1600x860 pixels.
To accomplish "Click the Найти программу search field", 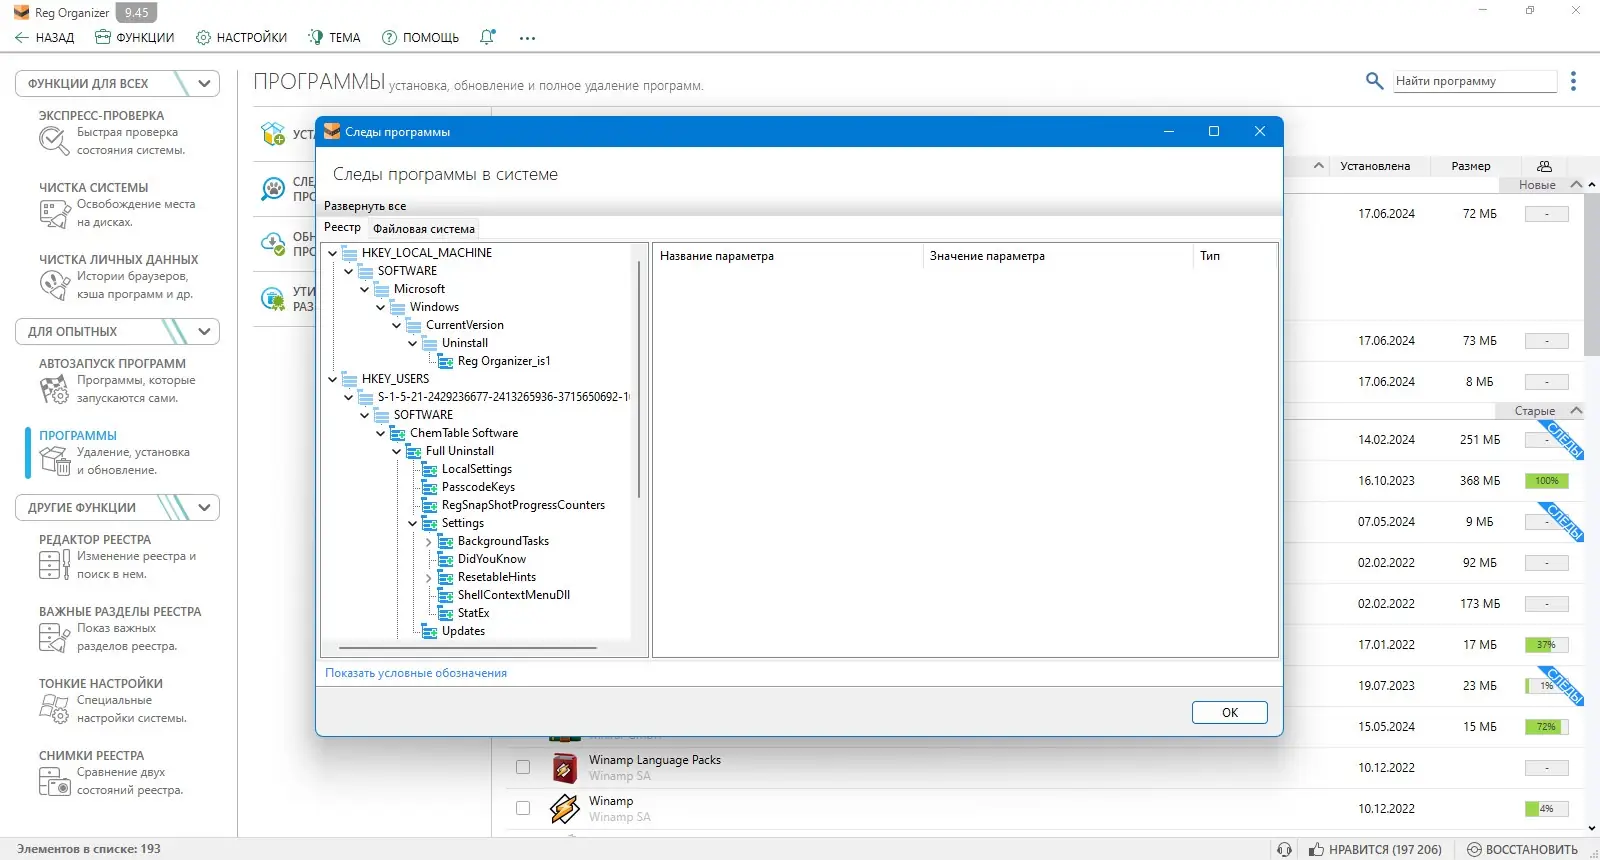I will pyautogui.click(x=1475, y=81).
